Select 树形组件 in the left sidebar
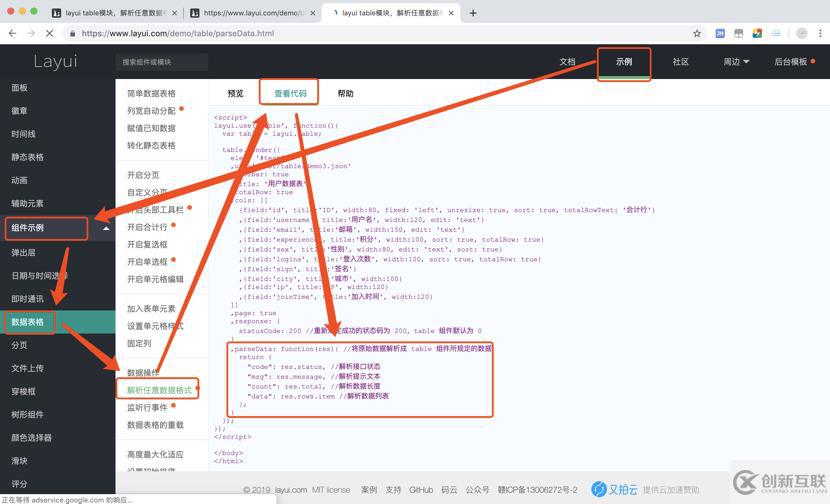 (28, 415)
